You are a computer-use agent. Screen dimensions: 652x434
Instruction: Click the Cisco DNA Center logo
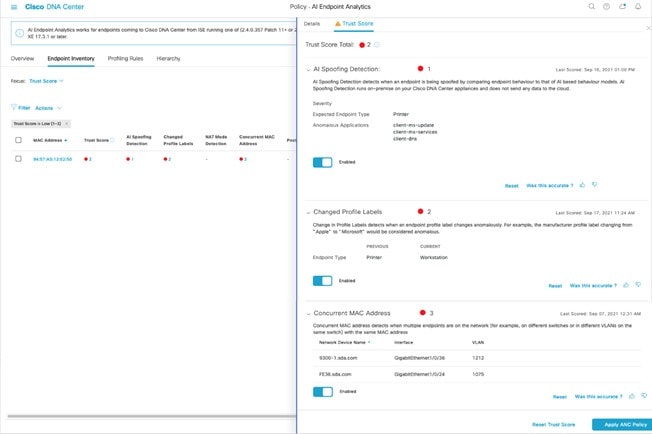pos(54,7)
